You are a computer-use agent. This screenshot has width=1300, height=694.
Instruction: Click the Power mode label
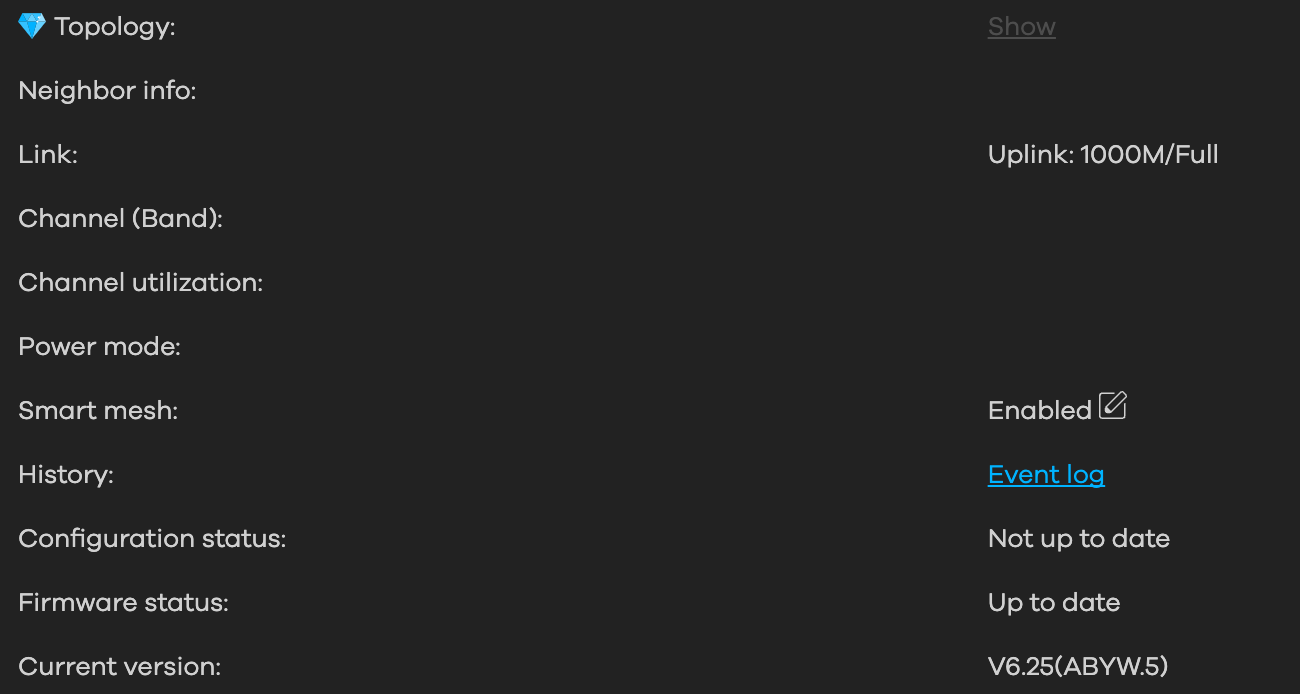(x=100, y=347)
